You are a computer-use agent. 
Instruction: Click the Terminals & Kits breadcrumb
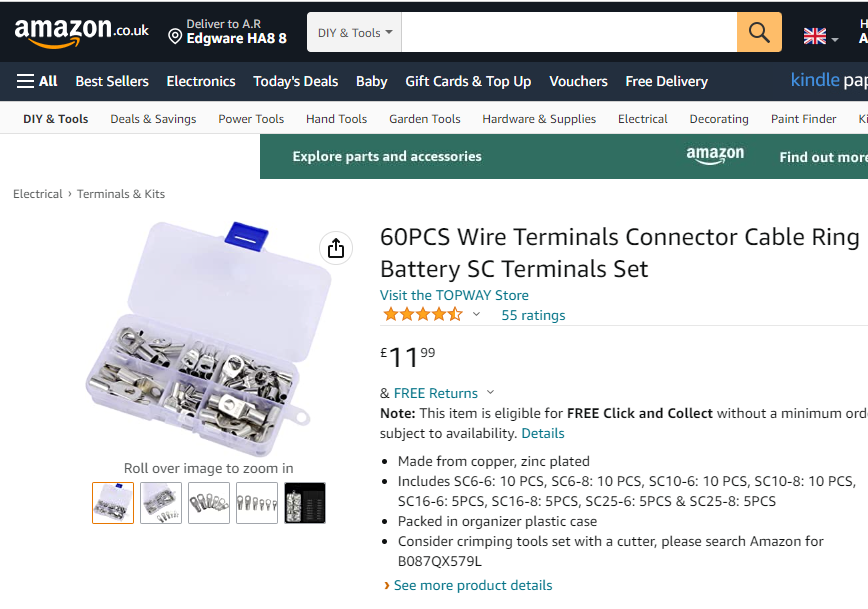[121, 193]
